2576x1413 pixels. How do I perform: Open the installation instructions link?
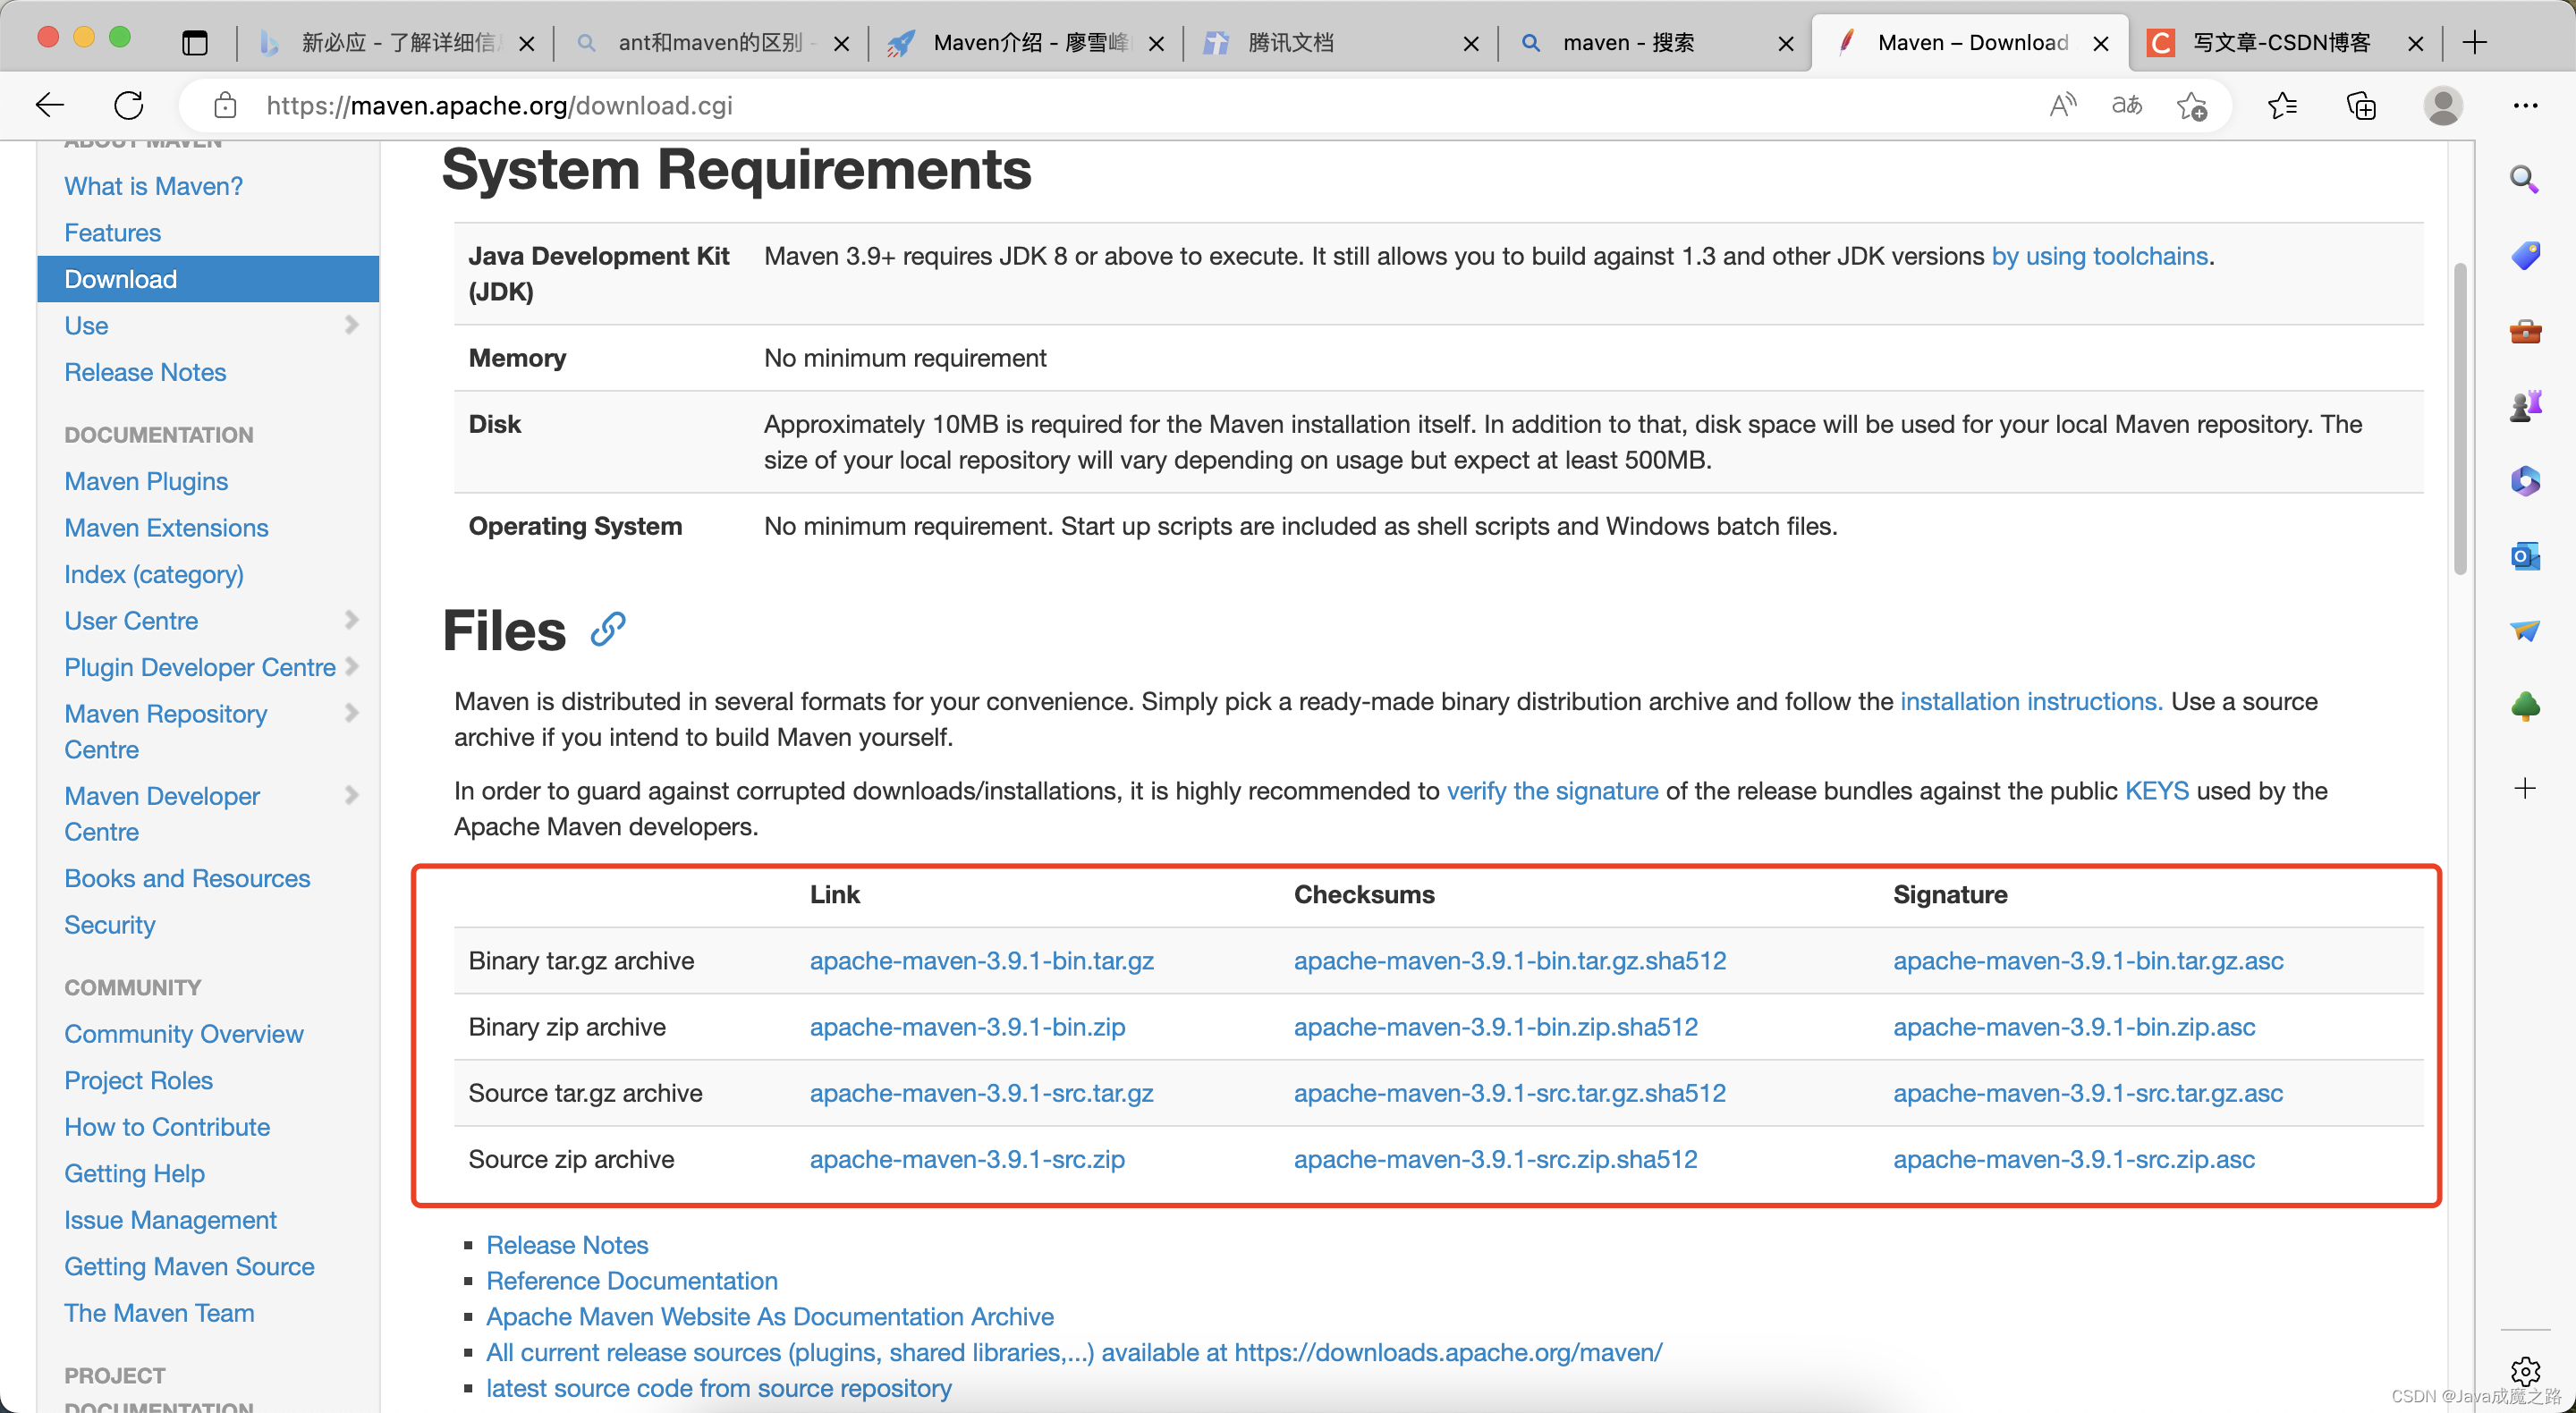(x=2031, y=701)
